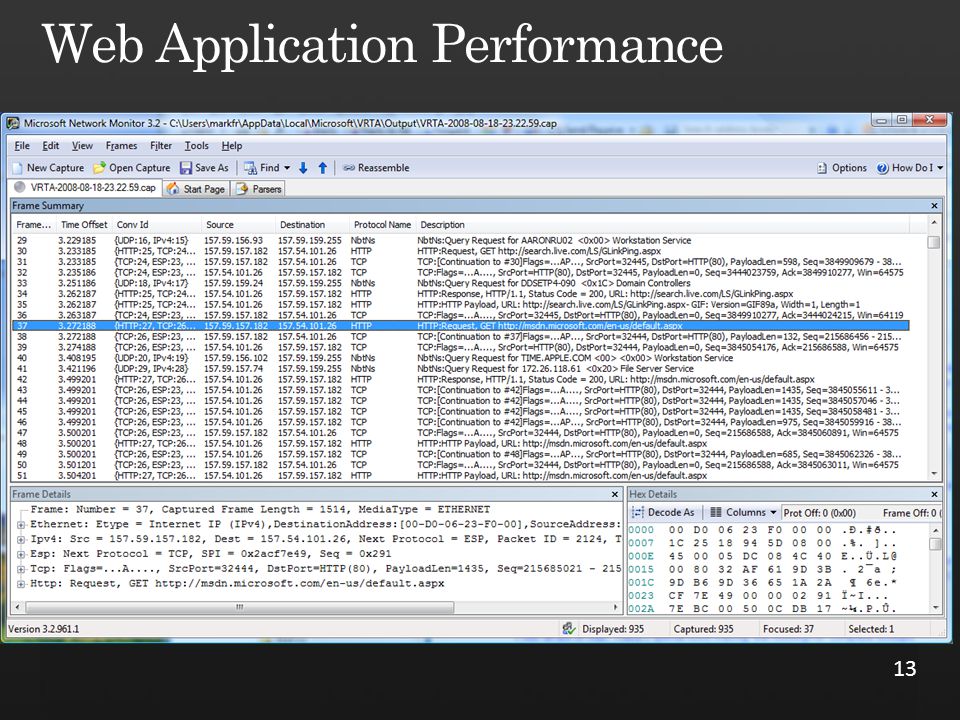
Task: Switch to the Parsers tab
Action: pyautogui.click(x=259, y=189)
